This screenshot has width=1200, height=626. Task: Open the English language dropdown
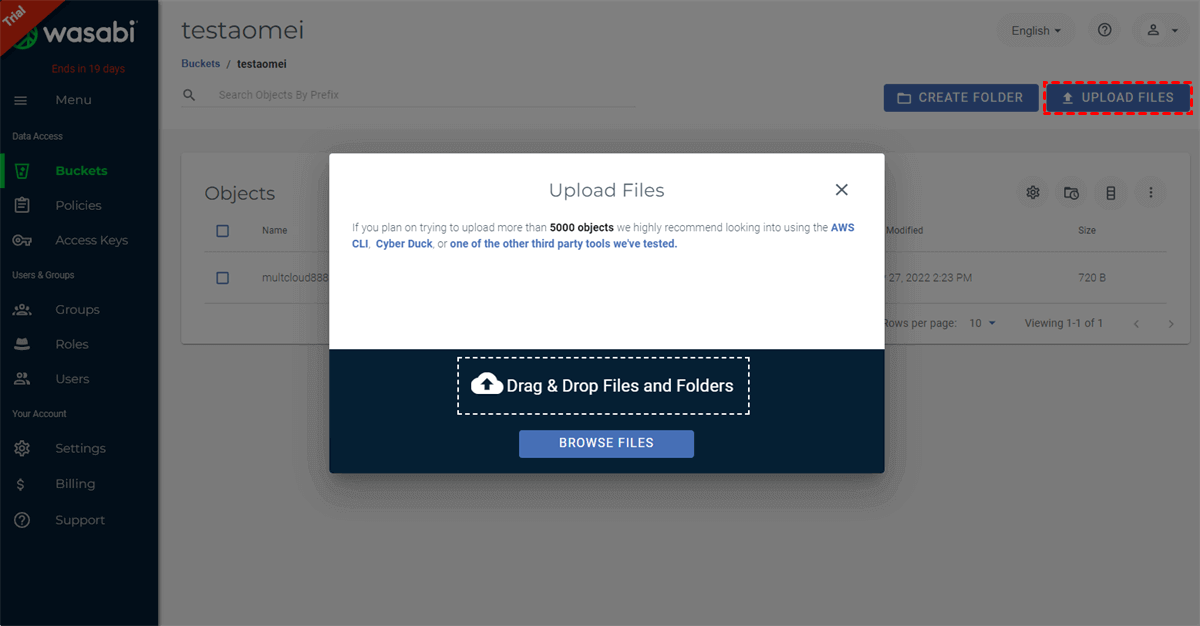pyautogui.click(x=1036, y=30)
